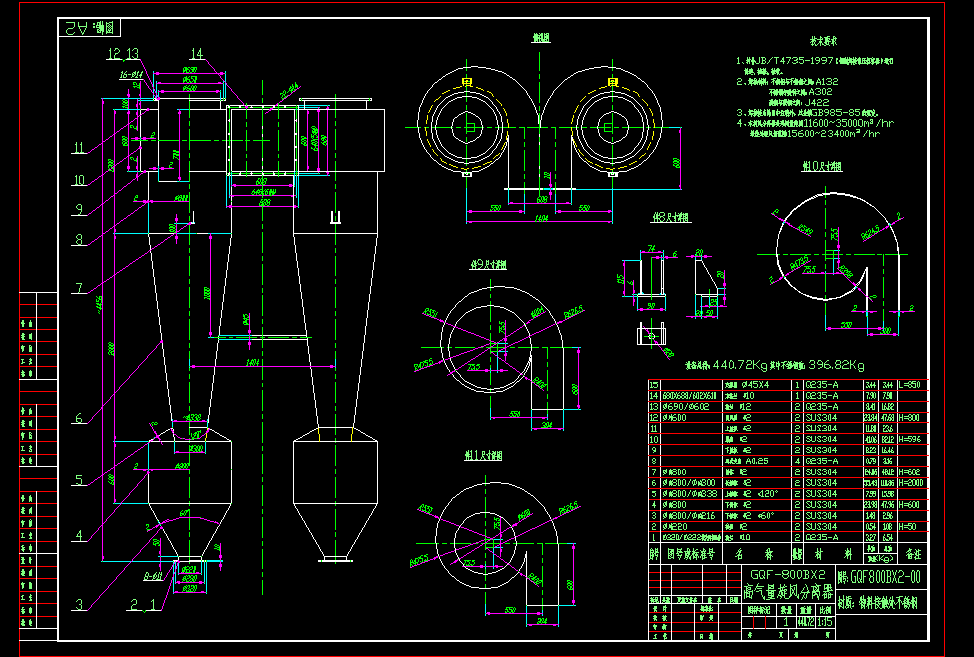
Task: Select the 件11尺寸图 scroll view label
Action: coord(483,452)
